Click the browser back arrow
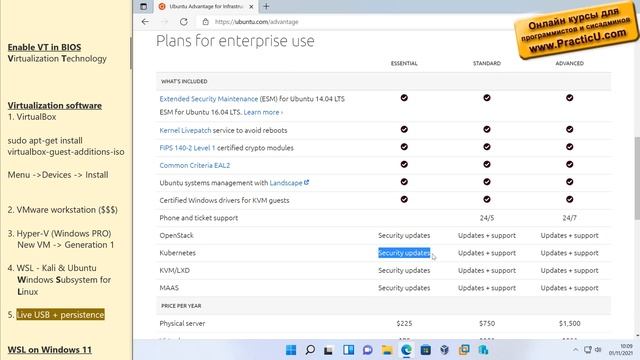The width and height of the screenshot is (640, 360). [145, 22]
